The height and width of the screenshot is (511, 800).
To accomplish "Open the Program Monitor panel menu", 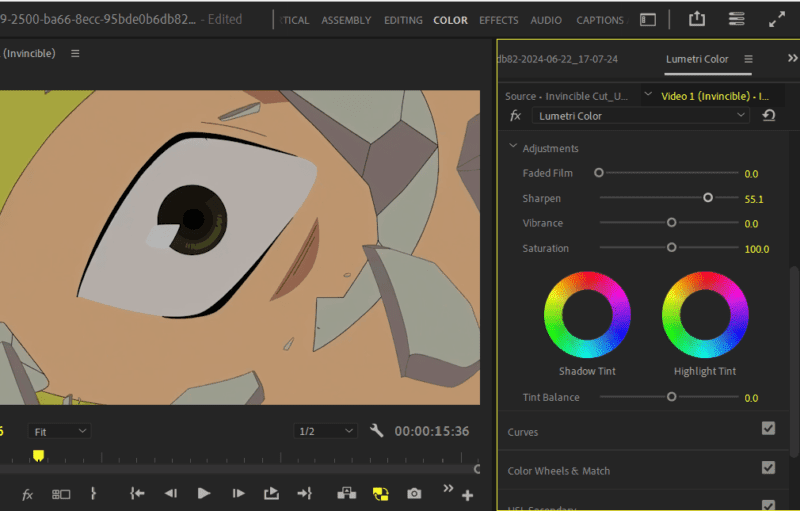I will click(75, 54).
